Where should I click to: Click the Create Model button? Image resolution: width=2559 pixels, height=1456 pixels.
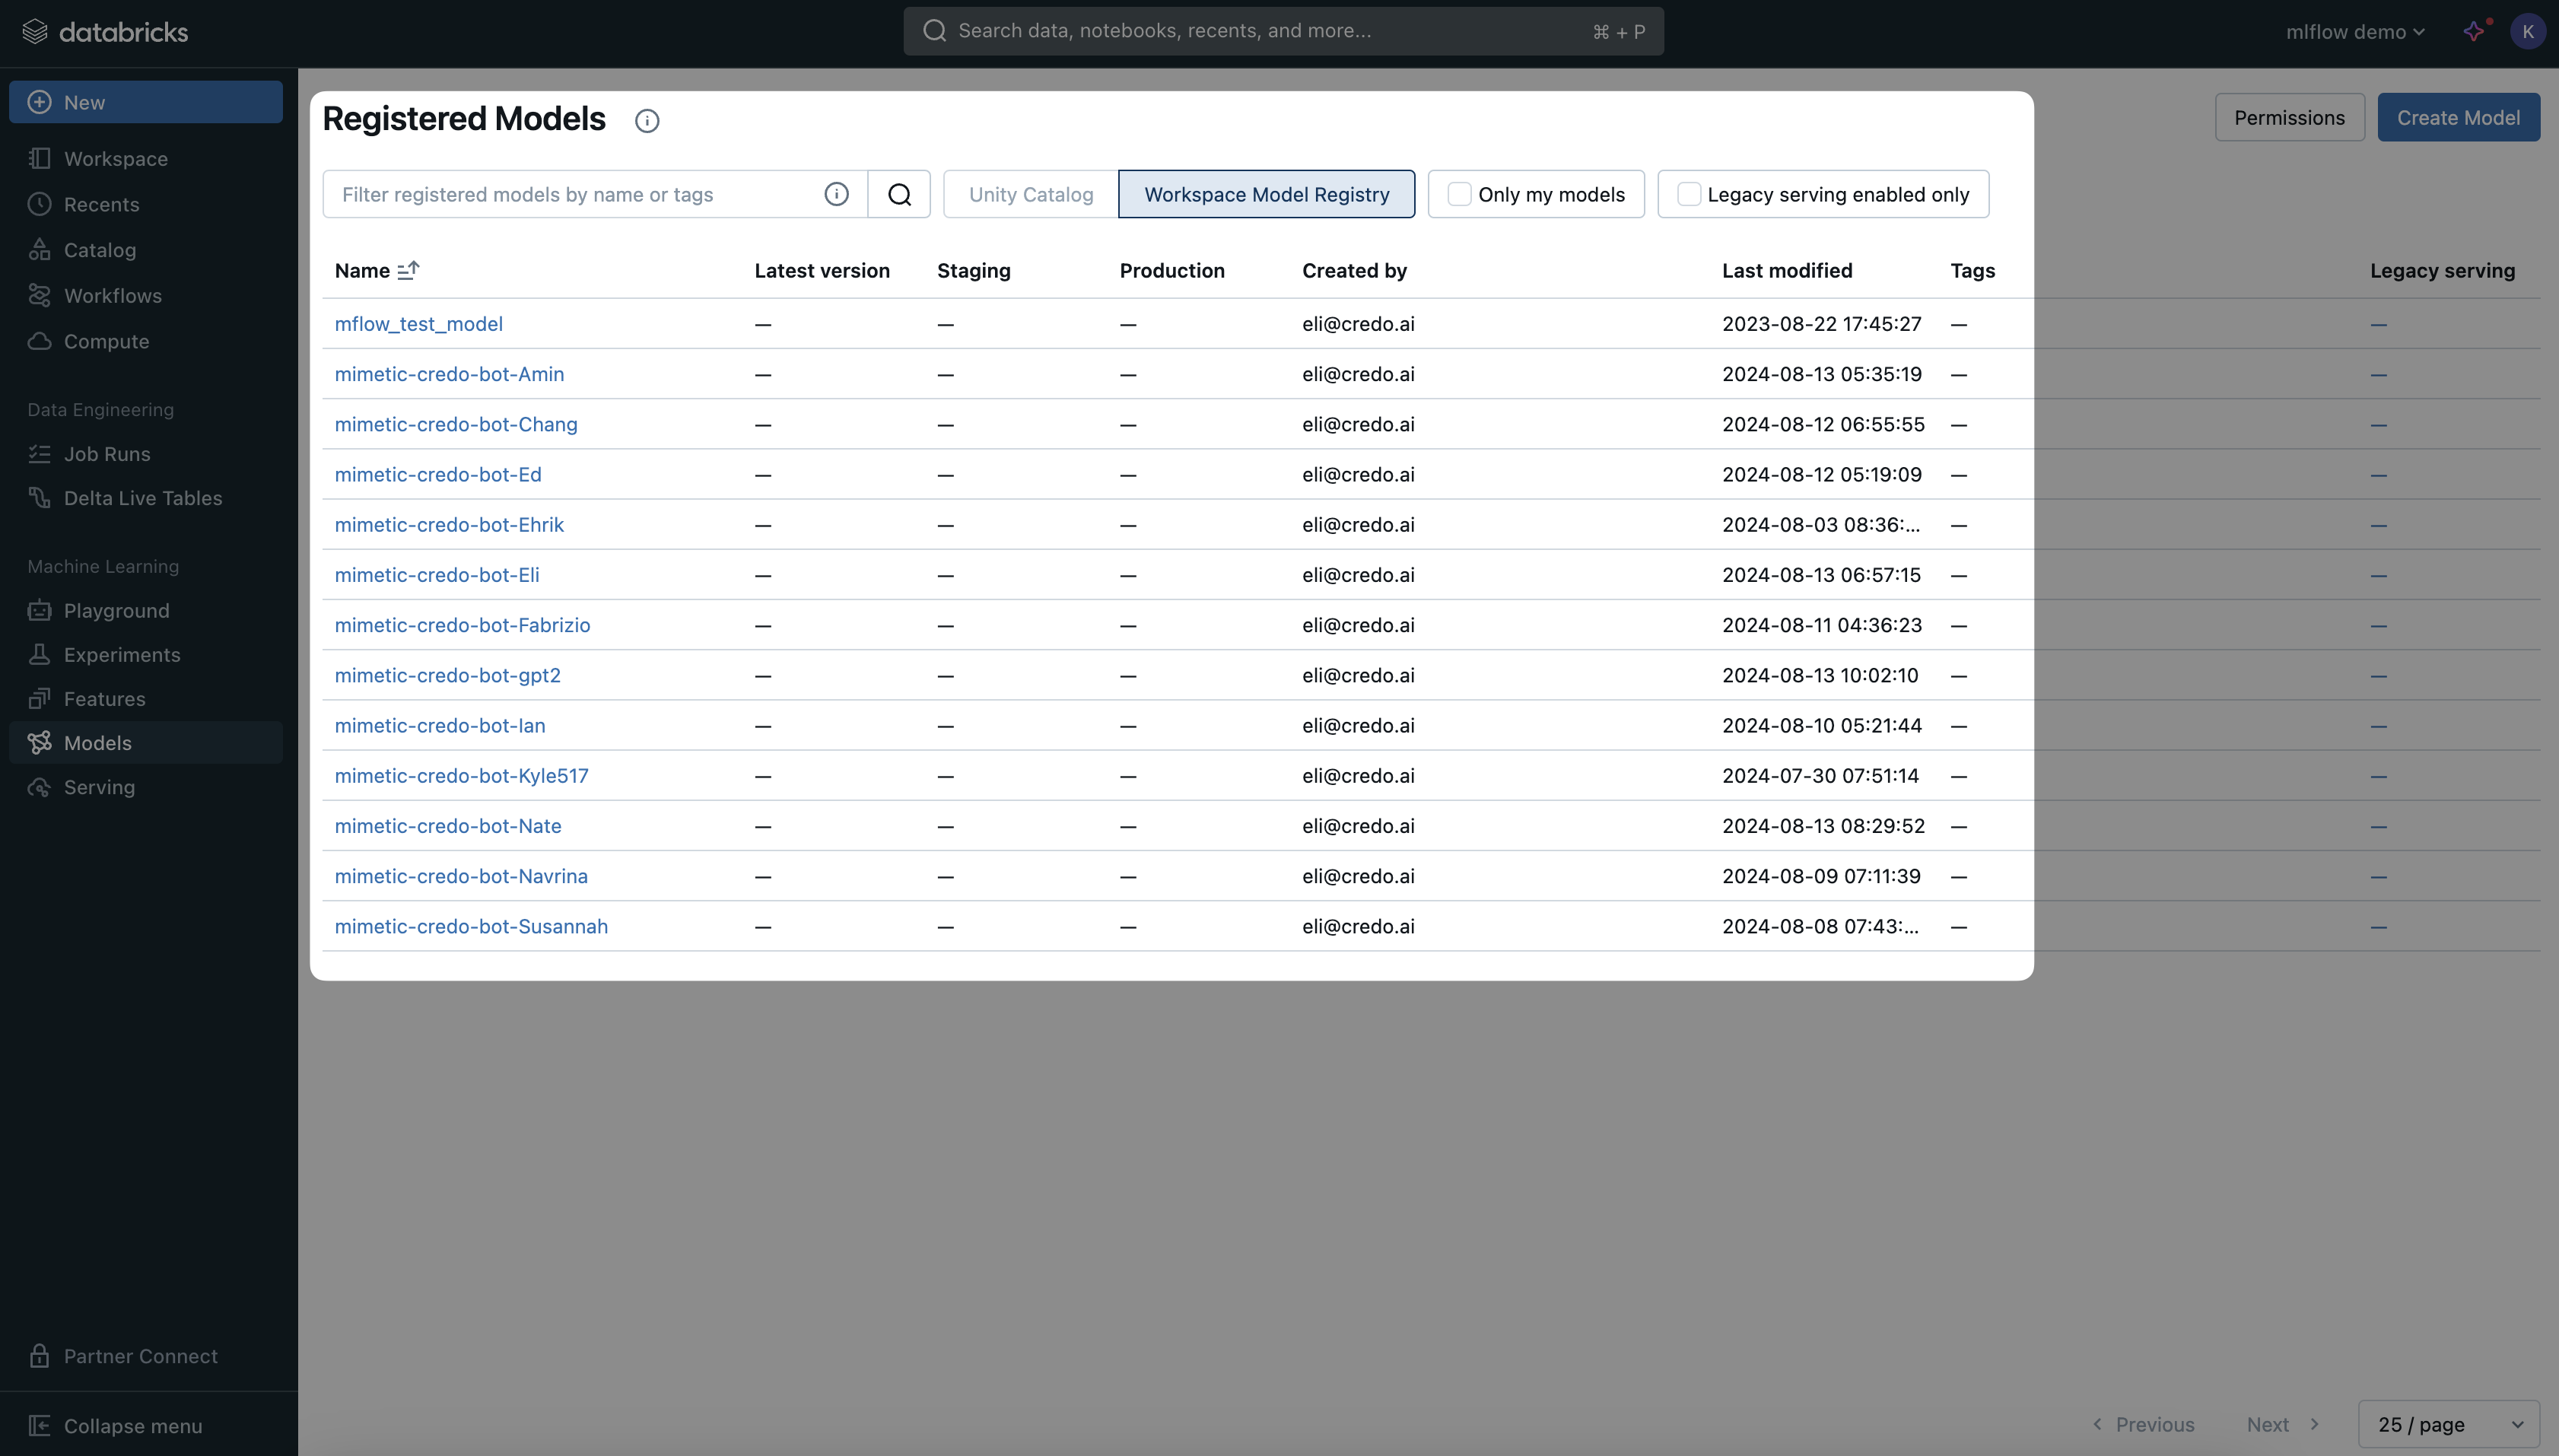click(2458, 117)
